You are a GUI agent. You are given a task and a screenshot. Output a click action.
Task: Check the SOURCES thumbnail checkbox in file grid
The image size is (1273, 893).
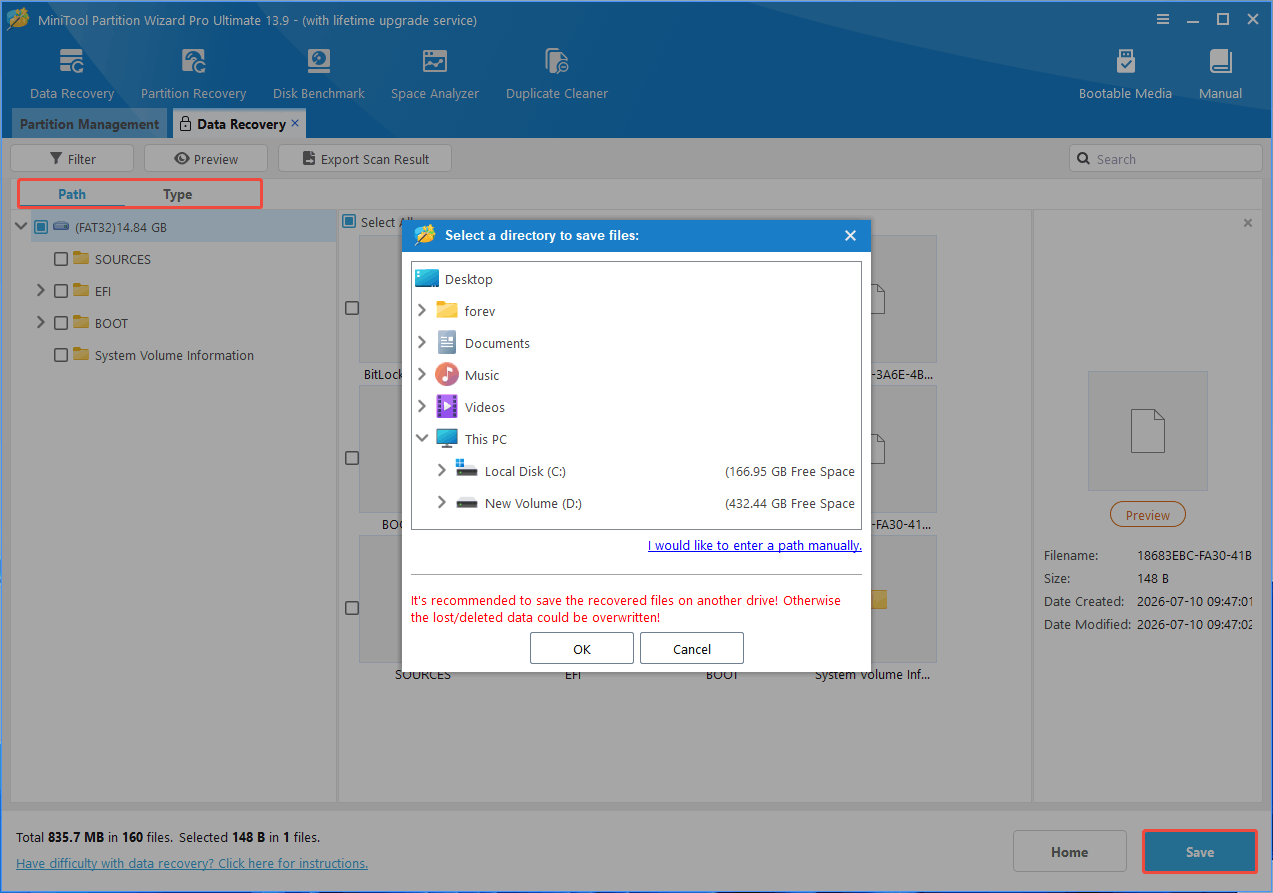[x=352, y=608]
